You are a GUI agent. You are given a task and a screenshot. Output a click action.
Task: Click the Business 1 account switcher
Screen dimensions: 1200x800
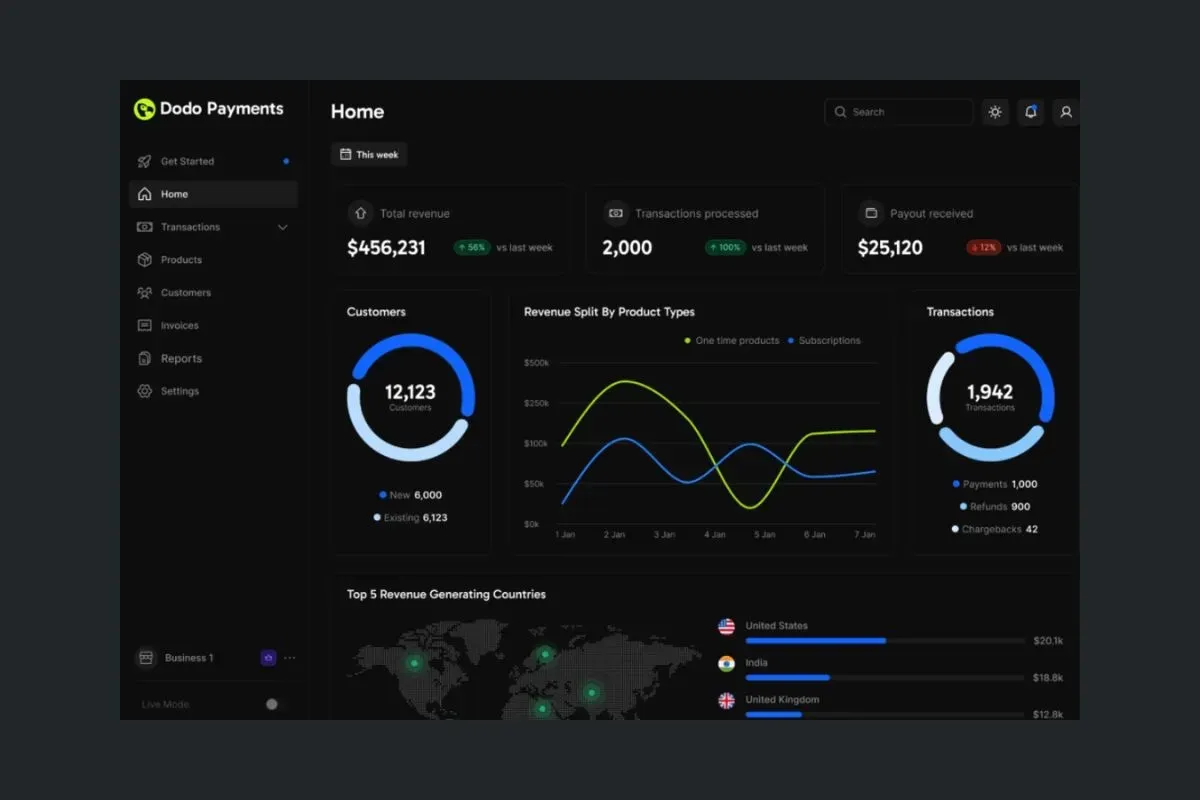point(188,658)
